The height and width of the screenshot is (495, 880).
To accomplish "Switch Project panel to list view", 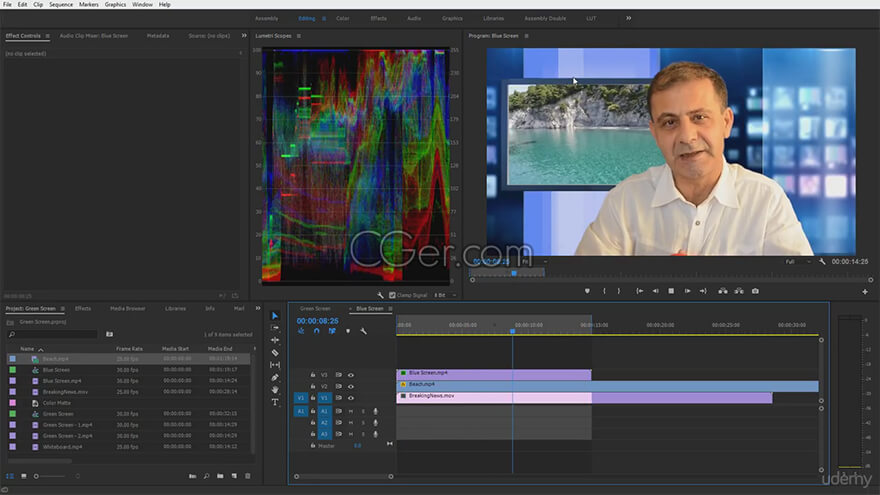I will [x=10, y=476].
